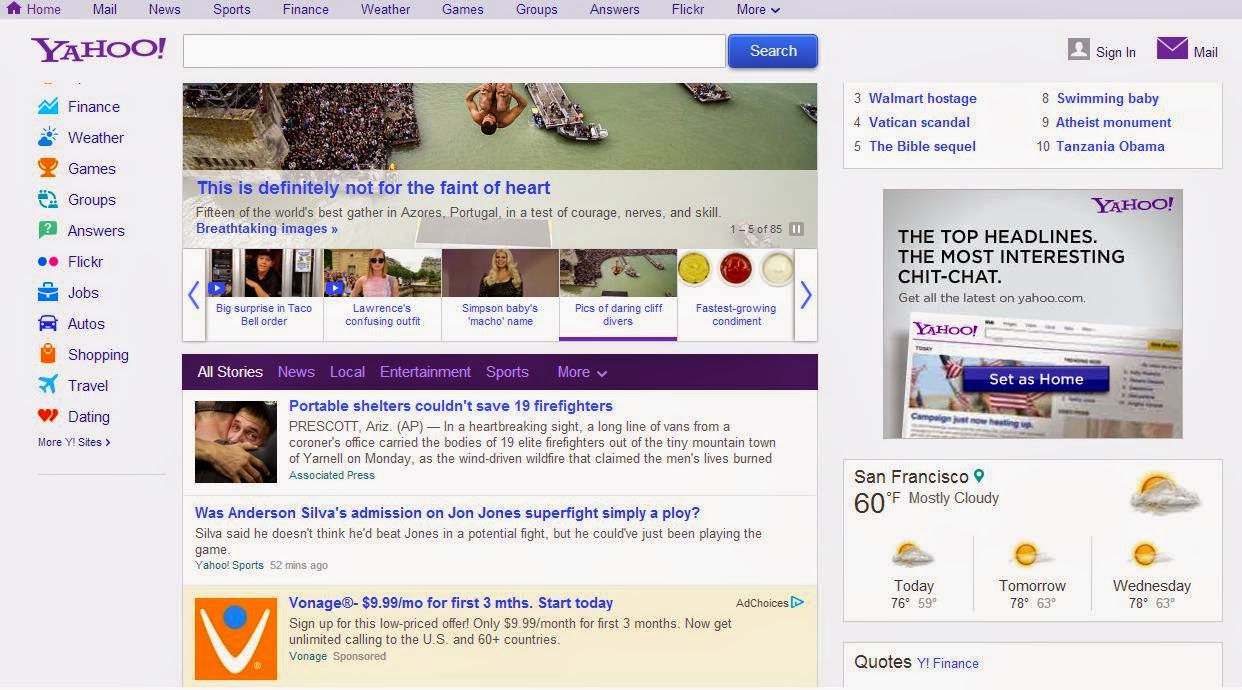Open the Vonage $9.99/mo sponsored link
Screen dimensions: 1242x690
pyautogui.click(x=451, y=603)
